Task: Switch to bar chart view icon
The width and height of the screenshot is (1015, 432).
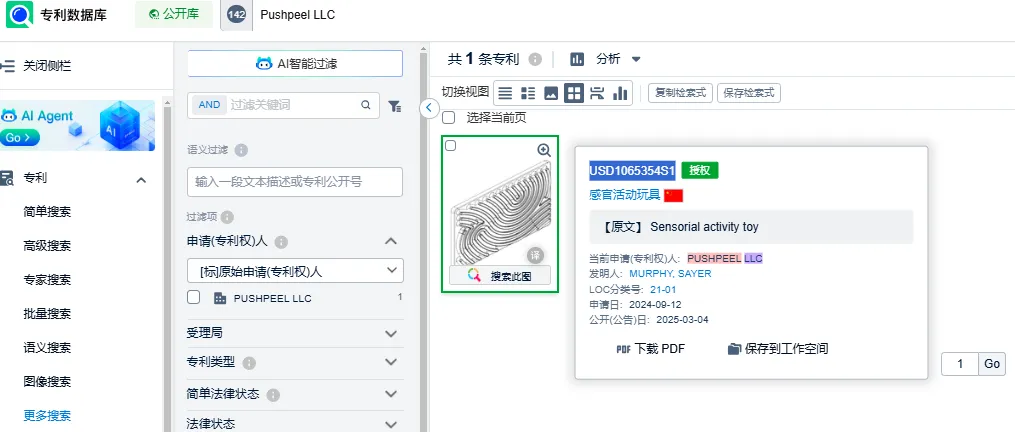Action: pos(620,93)
